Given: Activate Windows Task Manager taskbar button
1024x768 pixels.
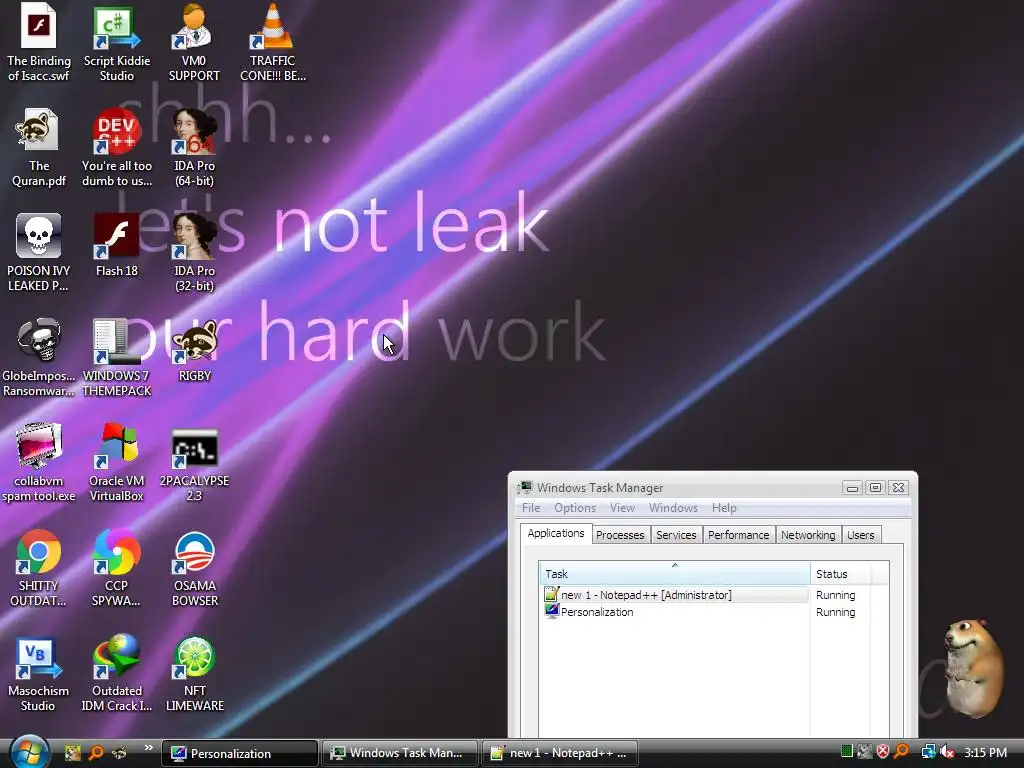Looking at the screenshot, I should [x=400, y=753].
